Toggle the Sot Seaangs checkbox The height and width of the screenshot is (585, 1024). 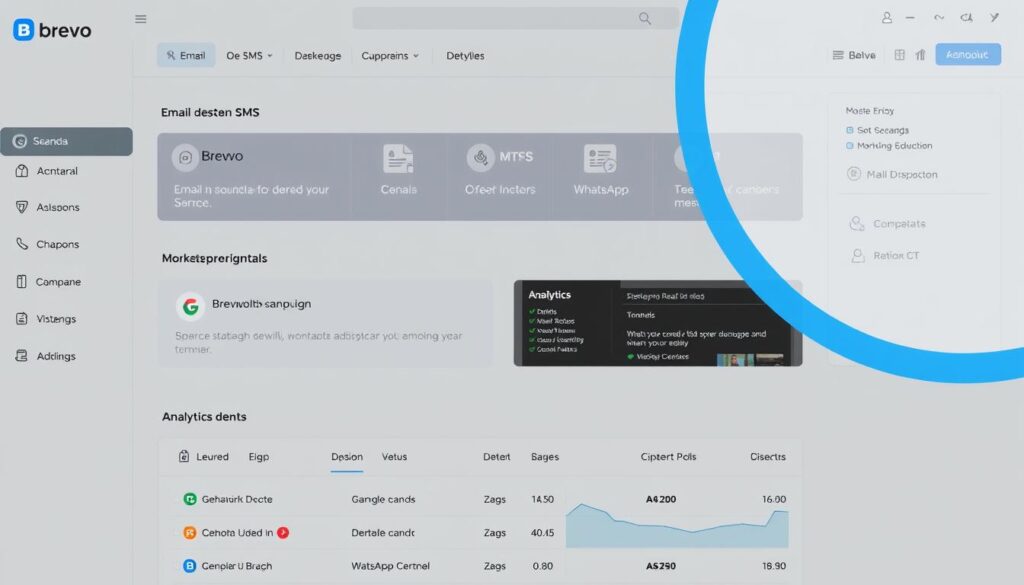(850, 130)
